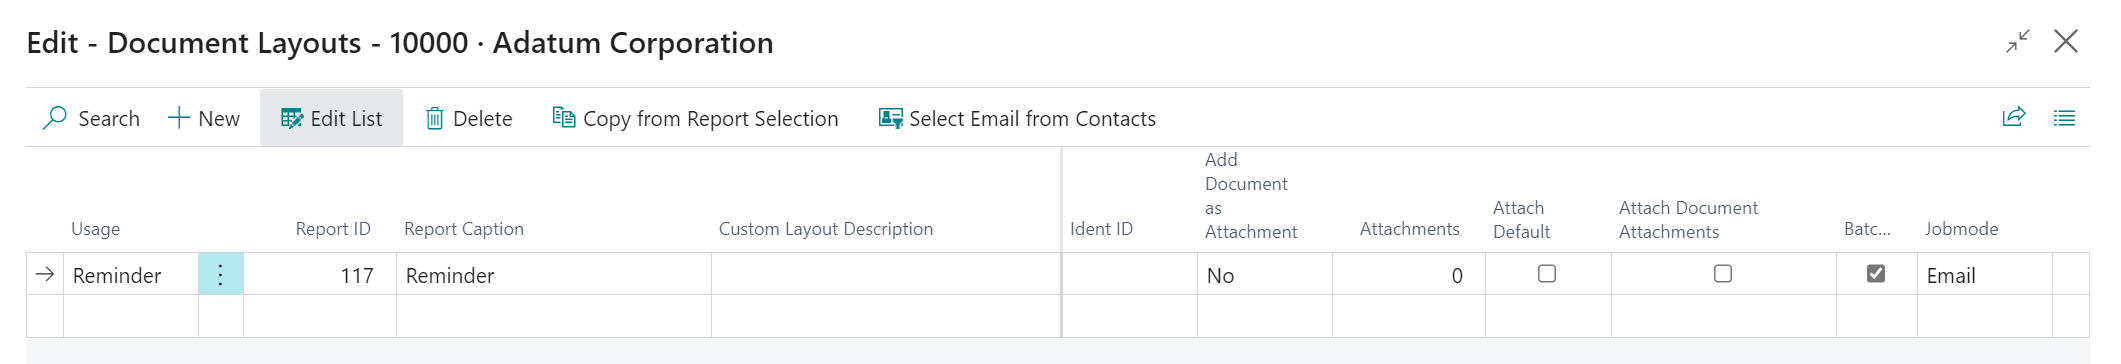This screenshot has width=2121, height=364.
Task: Open the Add Document as Attachment No cell
Action: 1265,275
